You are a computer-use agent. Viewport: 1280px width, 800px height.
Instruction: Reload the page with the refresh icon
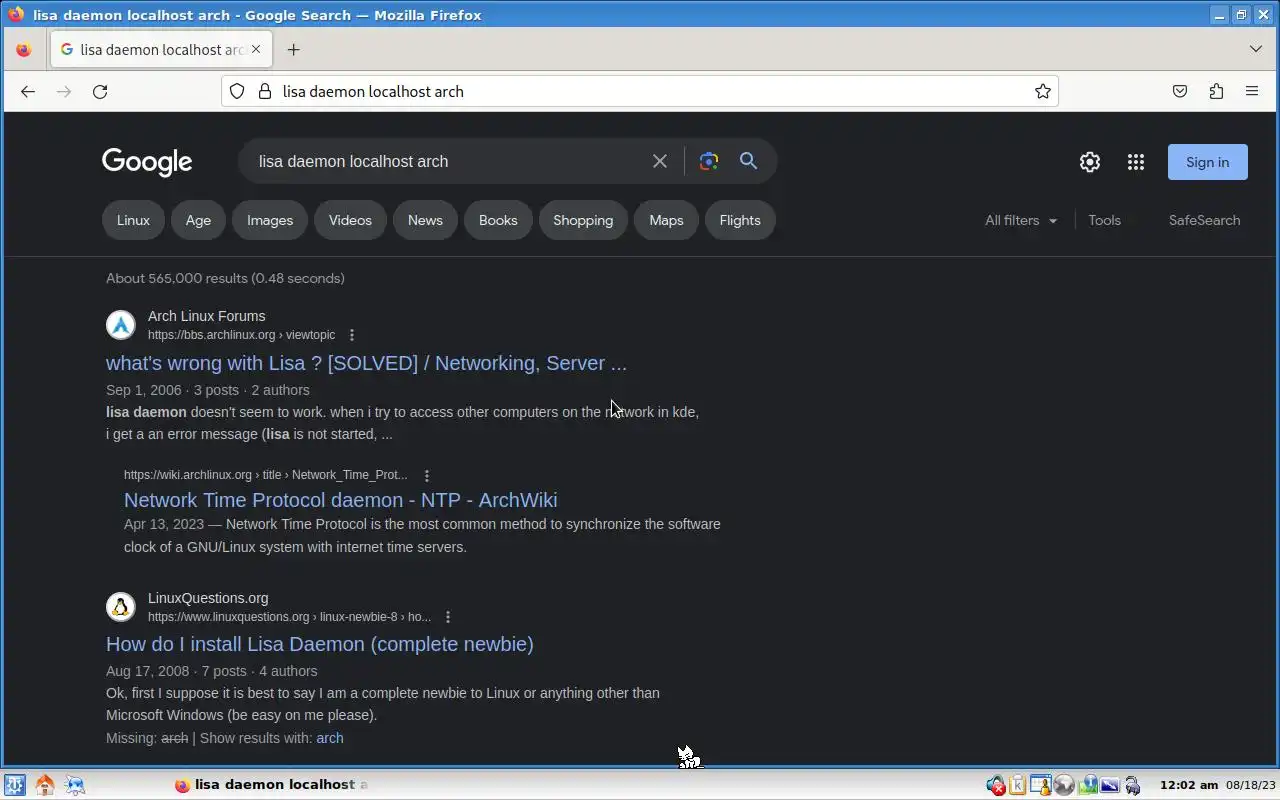pyautogui.click(x=100, y=91)
